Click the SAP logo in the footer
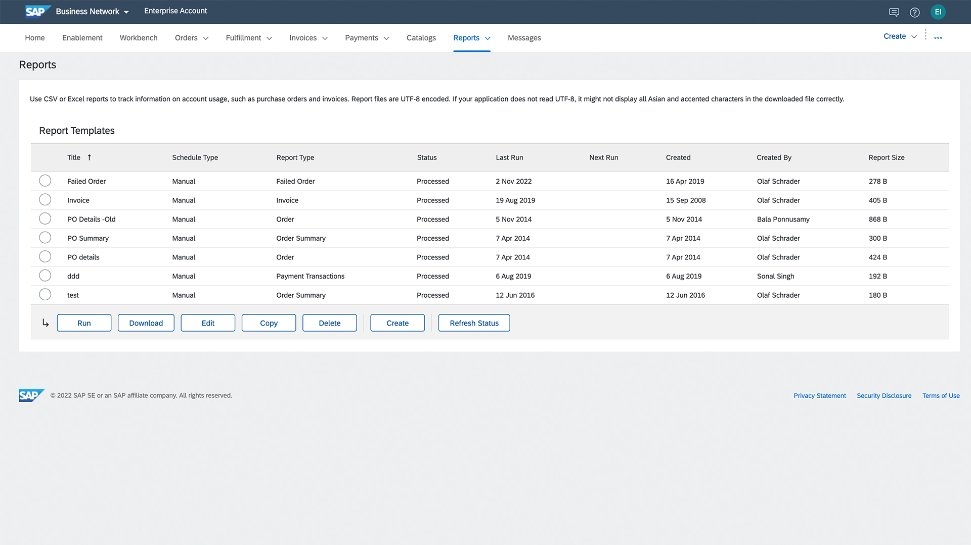This screenshot has height=545, width=971. coord(31,395)
